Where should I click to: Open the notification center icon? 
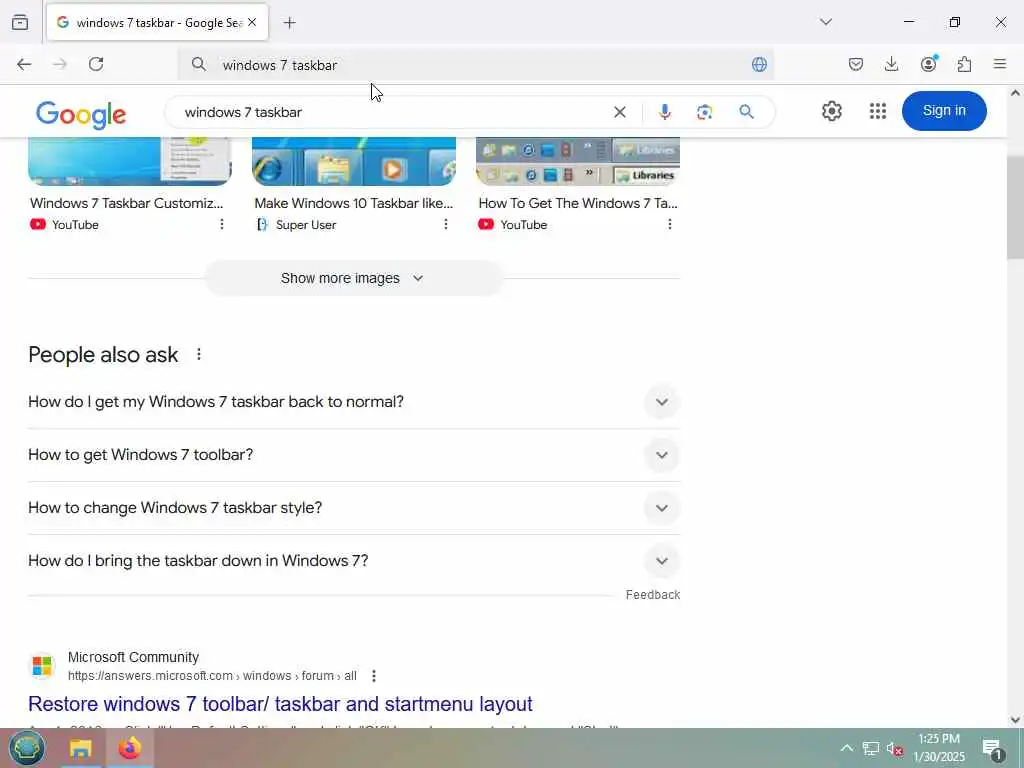coord(992,748)
